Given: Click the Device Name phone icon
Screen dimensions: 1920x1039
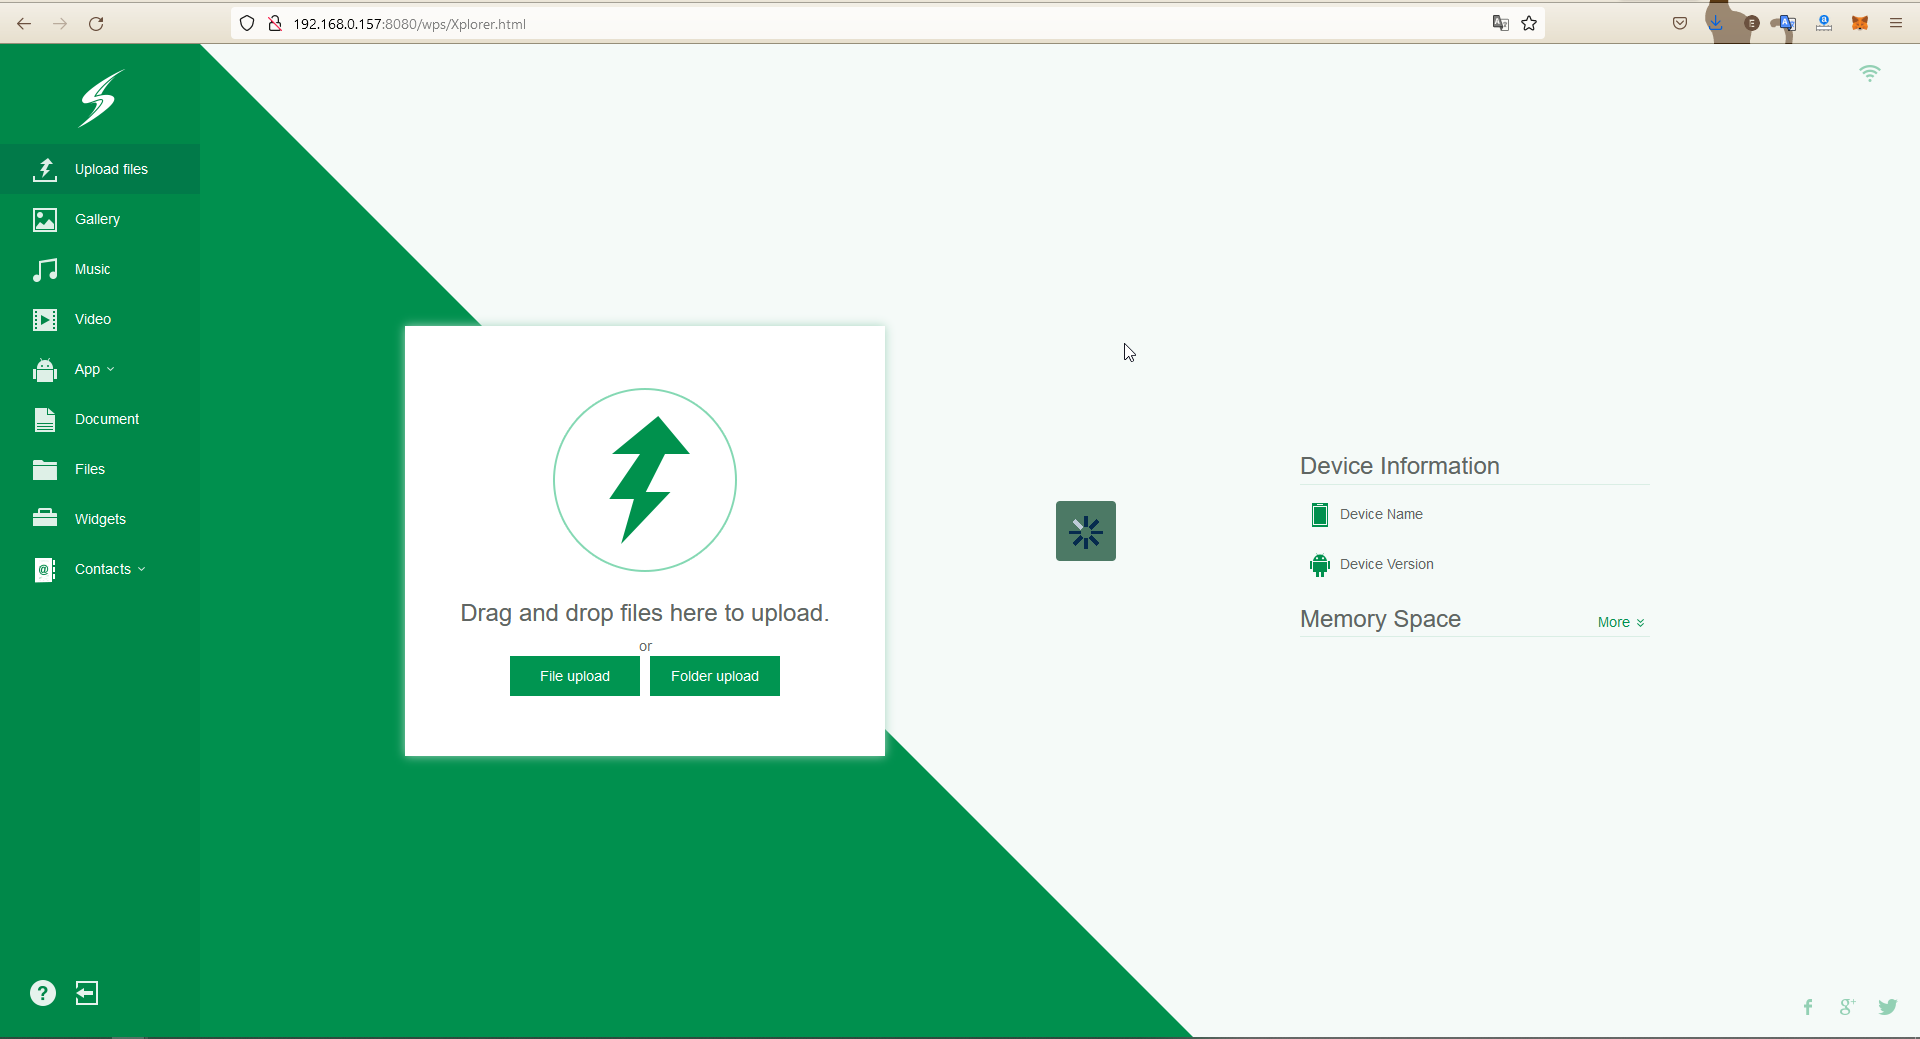Looking at the screenshot, I should (x=1320, y=514).
